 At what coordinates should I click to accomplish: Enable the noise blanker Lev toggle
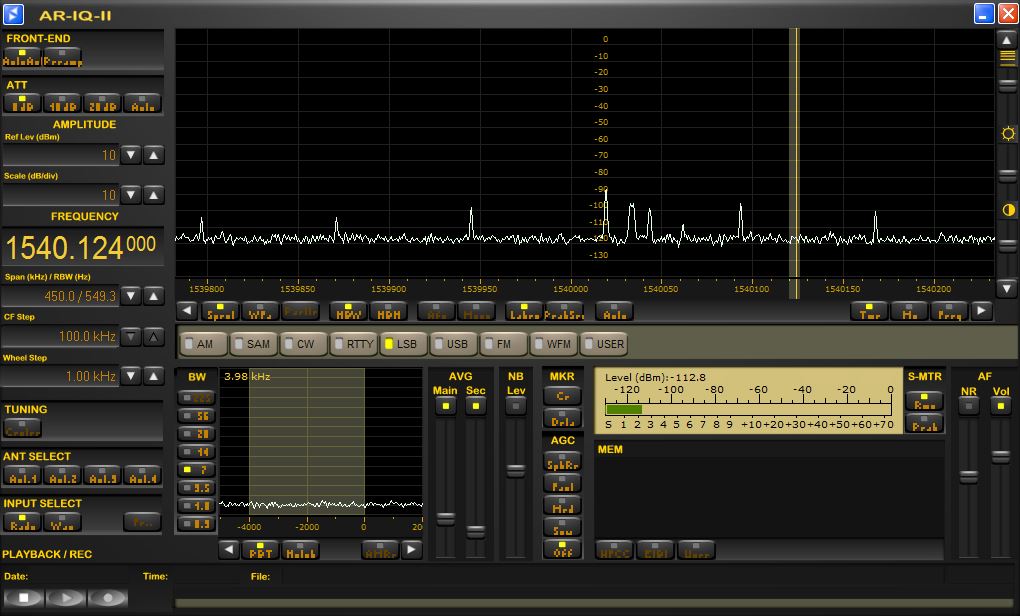516,406
